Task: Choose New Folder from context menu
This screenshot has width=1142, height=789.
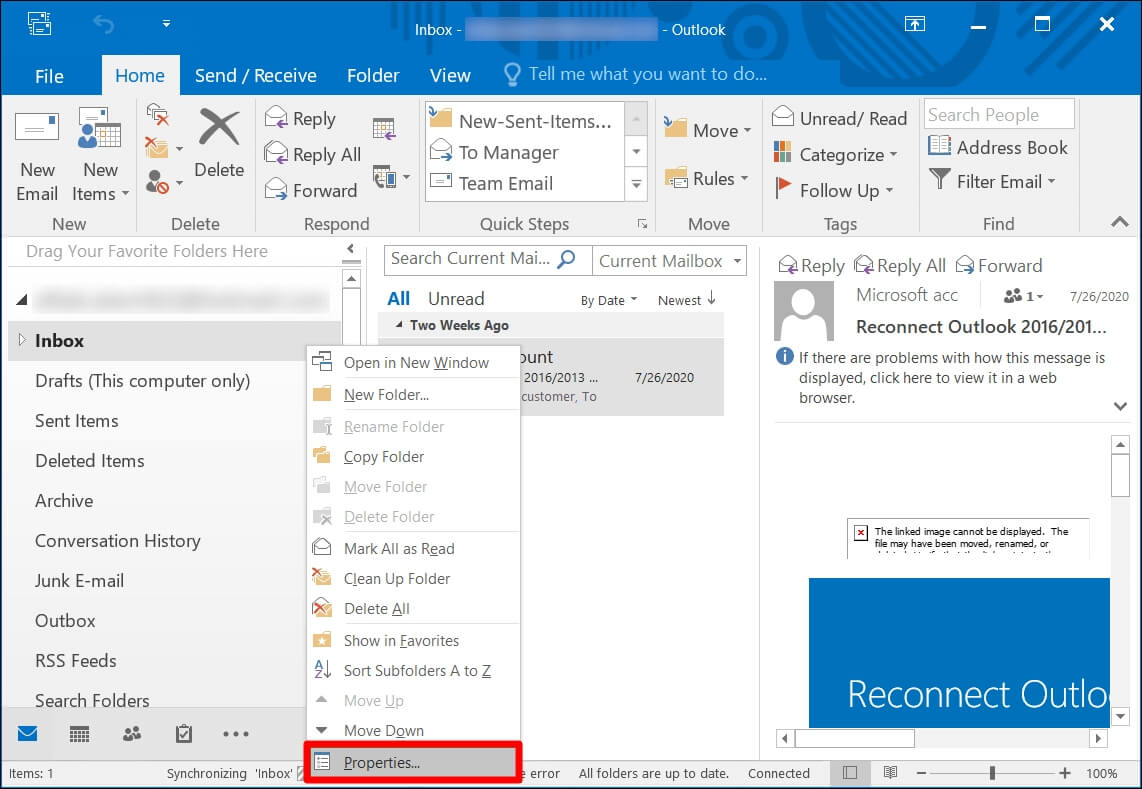Action: click(414, 395)
